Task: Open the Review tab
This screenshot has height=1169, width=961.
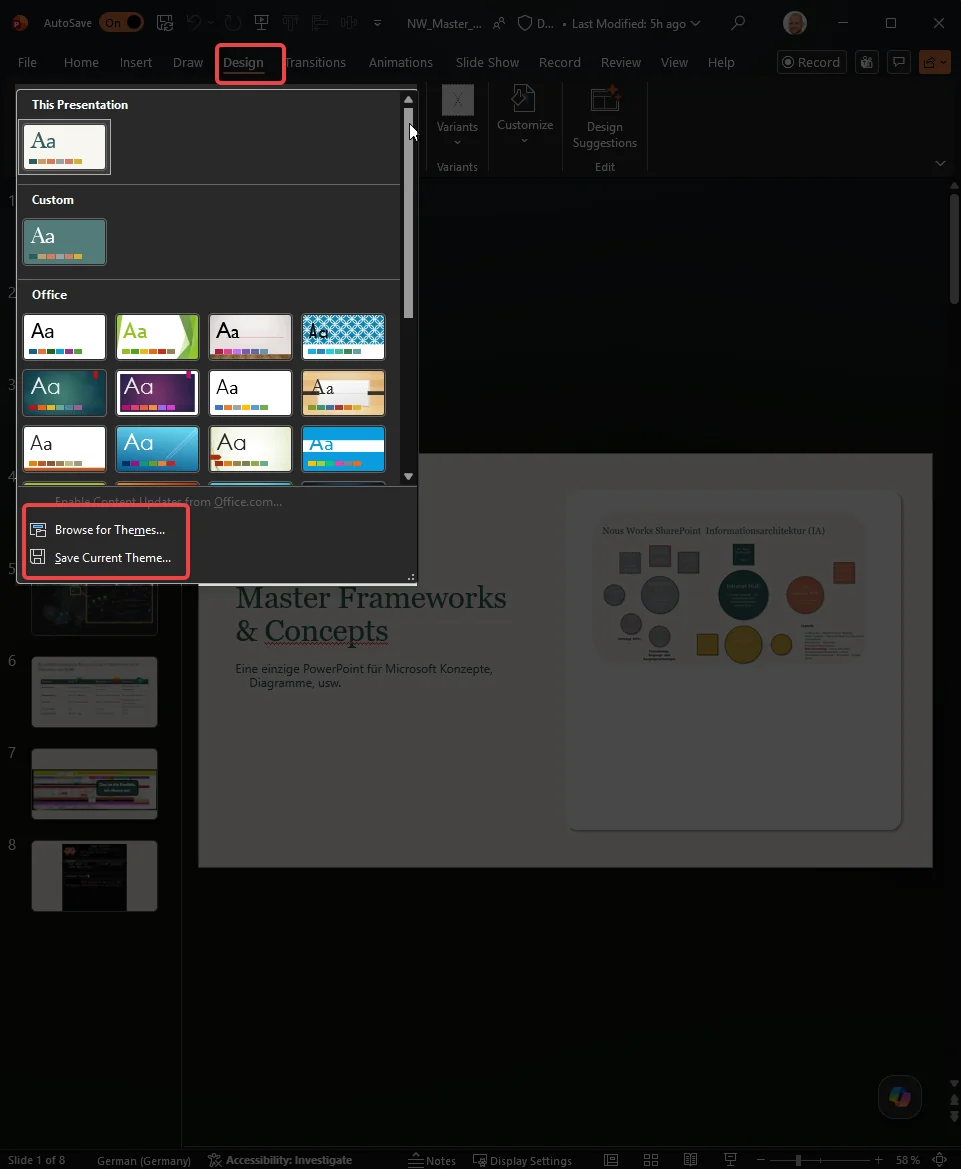Action: click(x=621, y=63)
